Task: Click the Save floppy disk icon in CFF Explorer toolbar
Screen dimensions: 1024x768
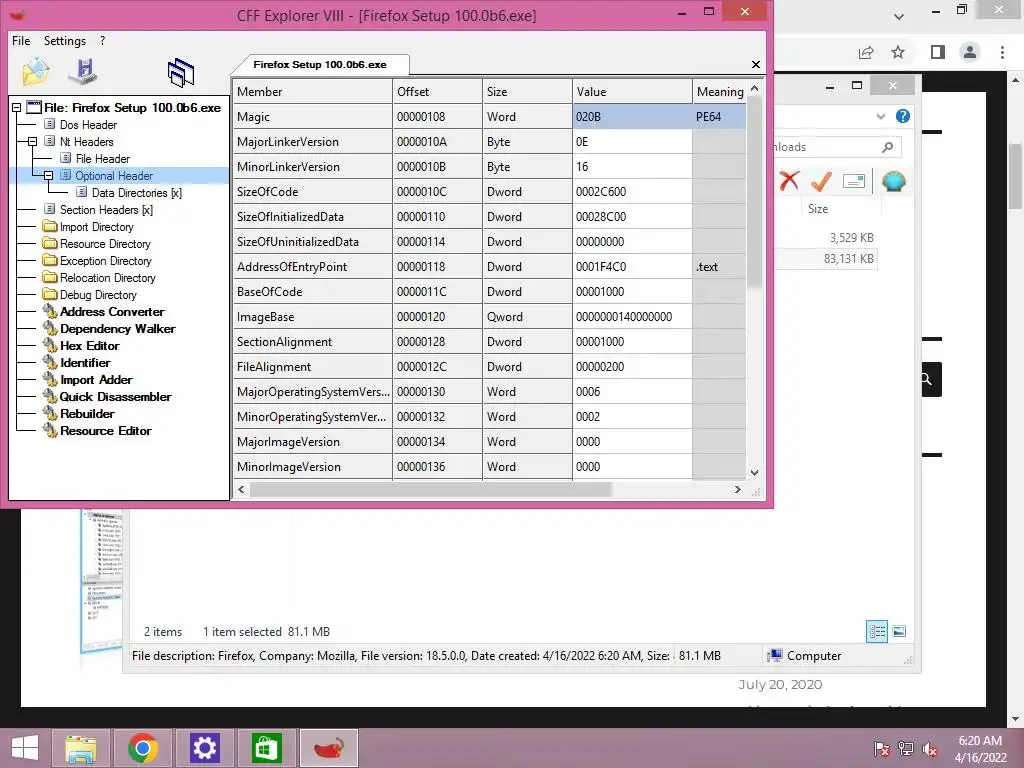Action: click(84, 72)
